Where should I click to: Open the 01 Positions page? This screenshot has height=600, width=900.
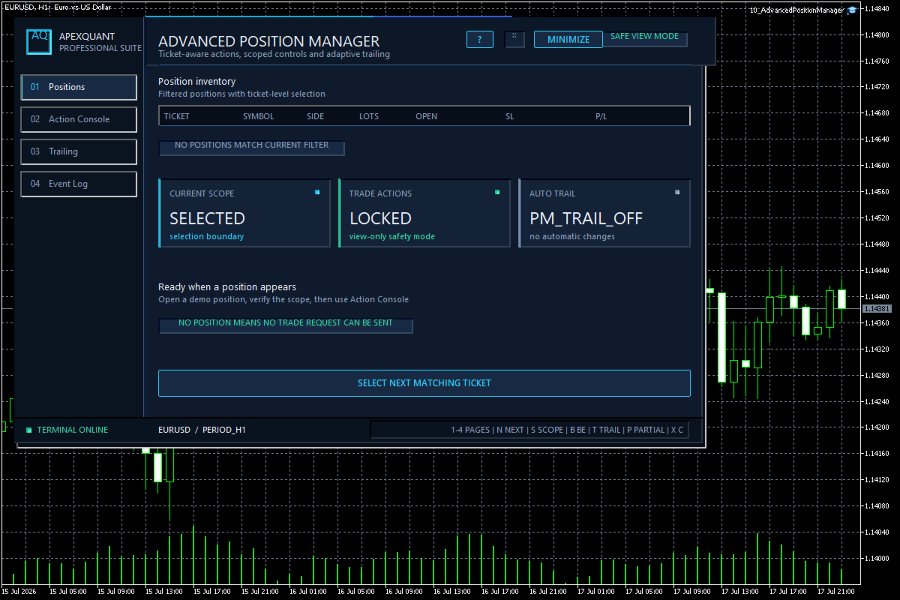click(79, 87)
